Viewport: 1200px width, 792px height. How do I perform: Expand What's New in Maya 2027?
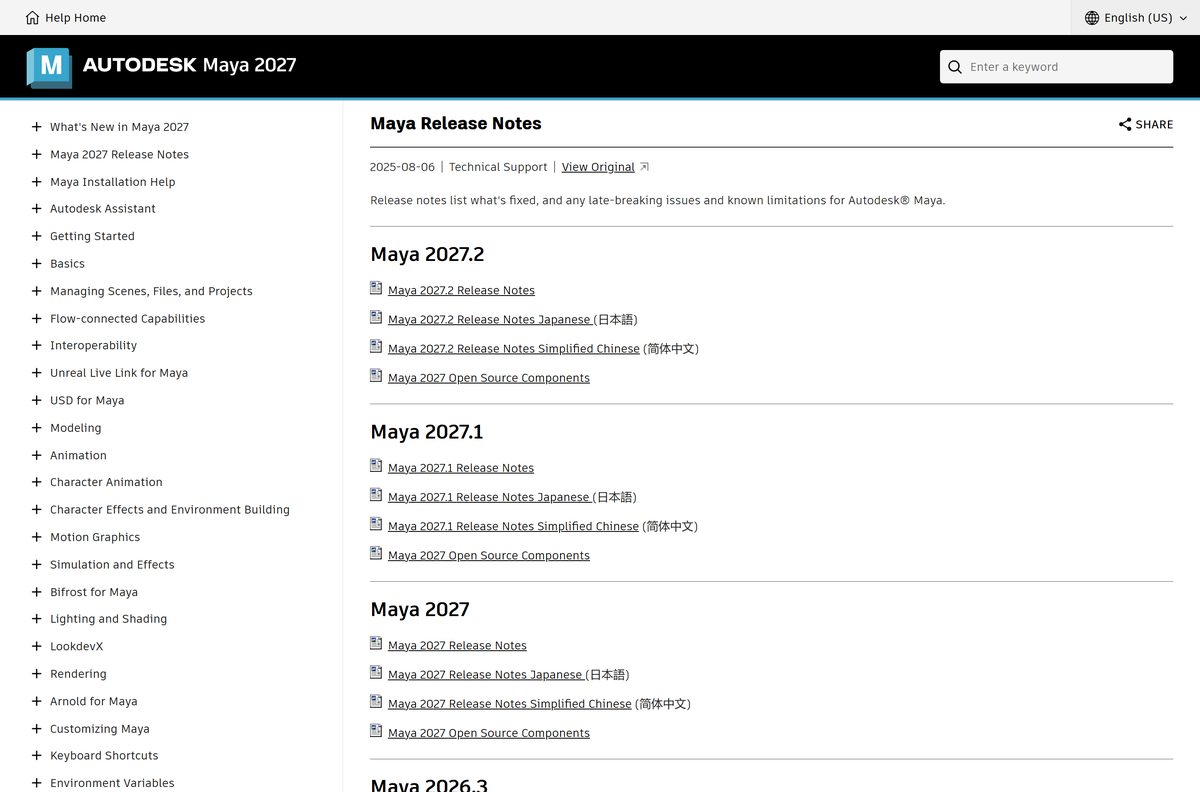[x=36, y=127]
